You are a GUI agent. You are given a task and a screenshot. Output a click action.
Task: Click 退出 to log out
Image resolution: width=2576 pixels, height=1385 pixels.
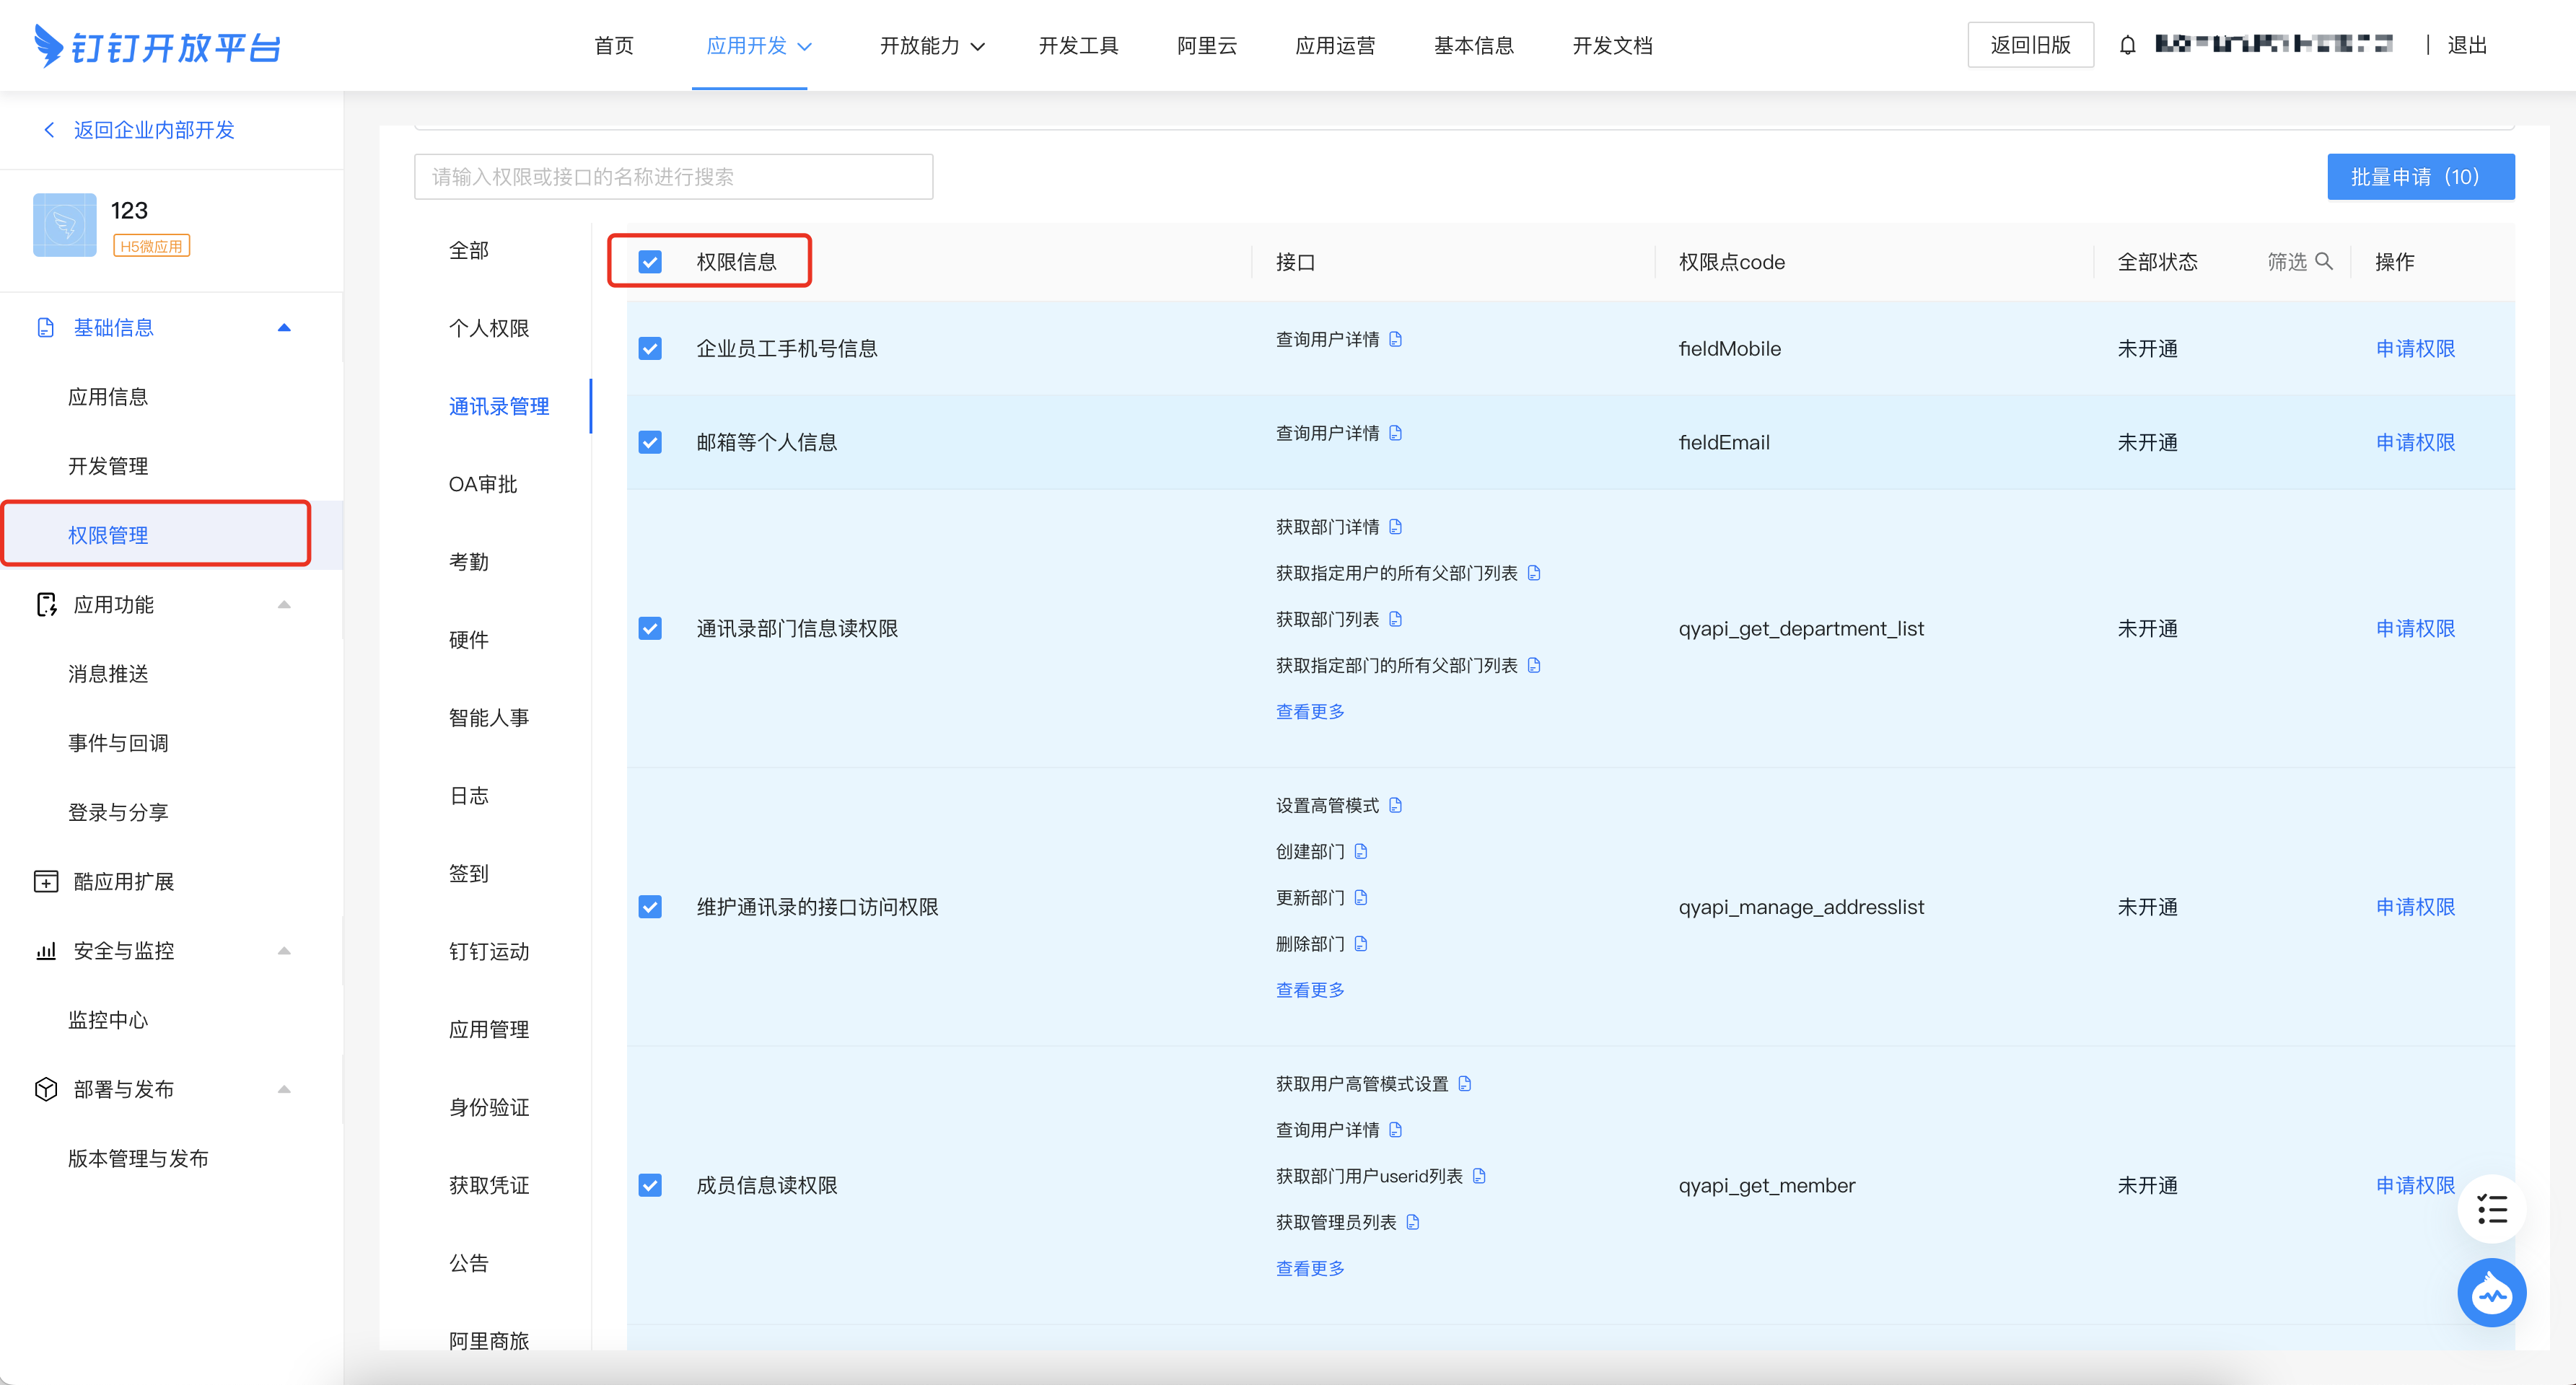click(2467, 46)
